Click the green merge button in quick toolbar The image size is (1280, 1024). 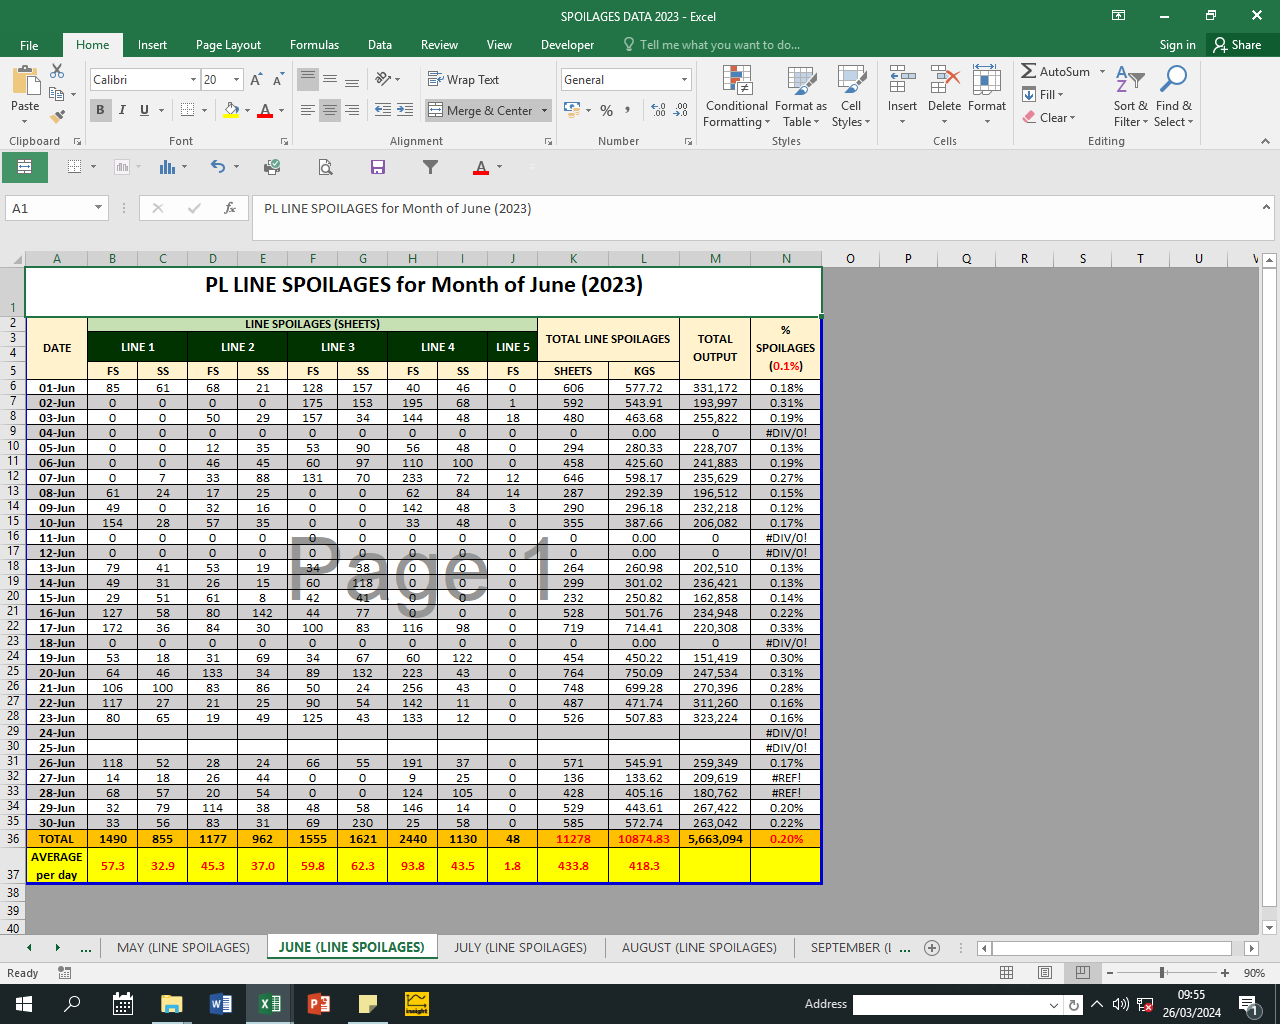[x=25, y=167]
